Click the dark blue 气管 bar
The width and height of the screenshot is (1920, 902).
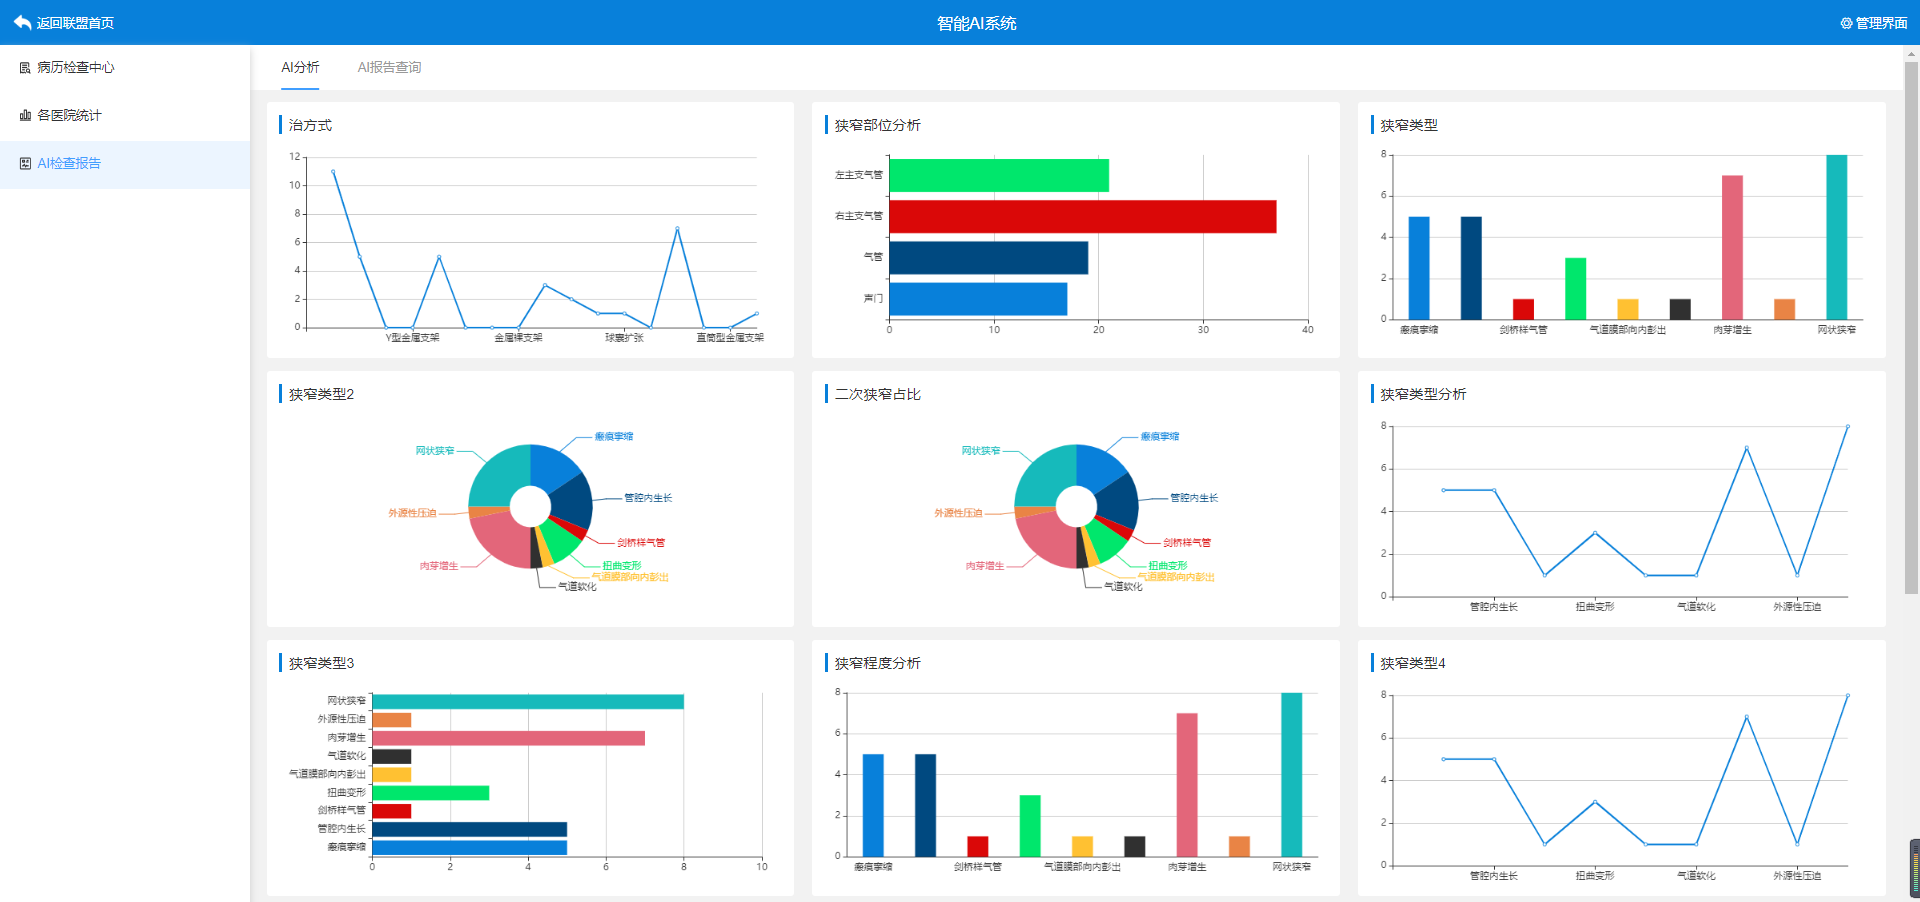pos(988,258)
